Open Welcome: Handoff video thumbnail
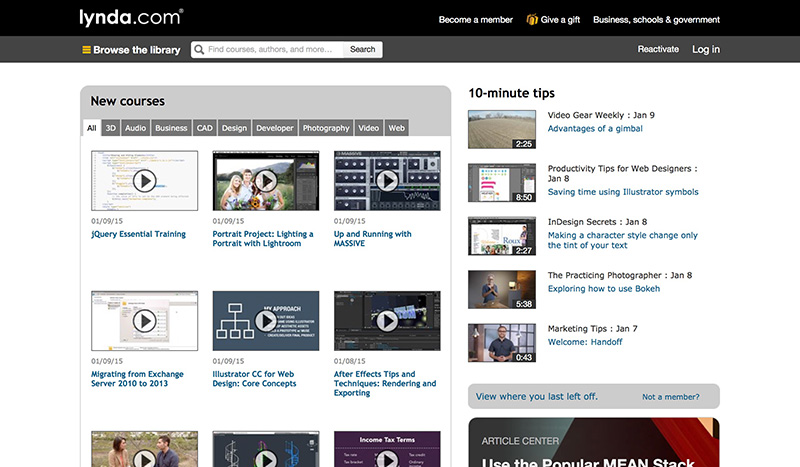Screen dimensions: 800x467 [x=502, y=343]
